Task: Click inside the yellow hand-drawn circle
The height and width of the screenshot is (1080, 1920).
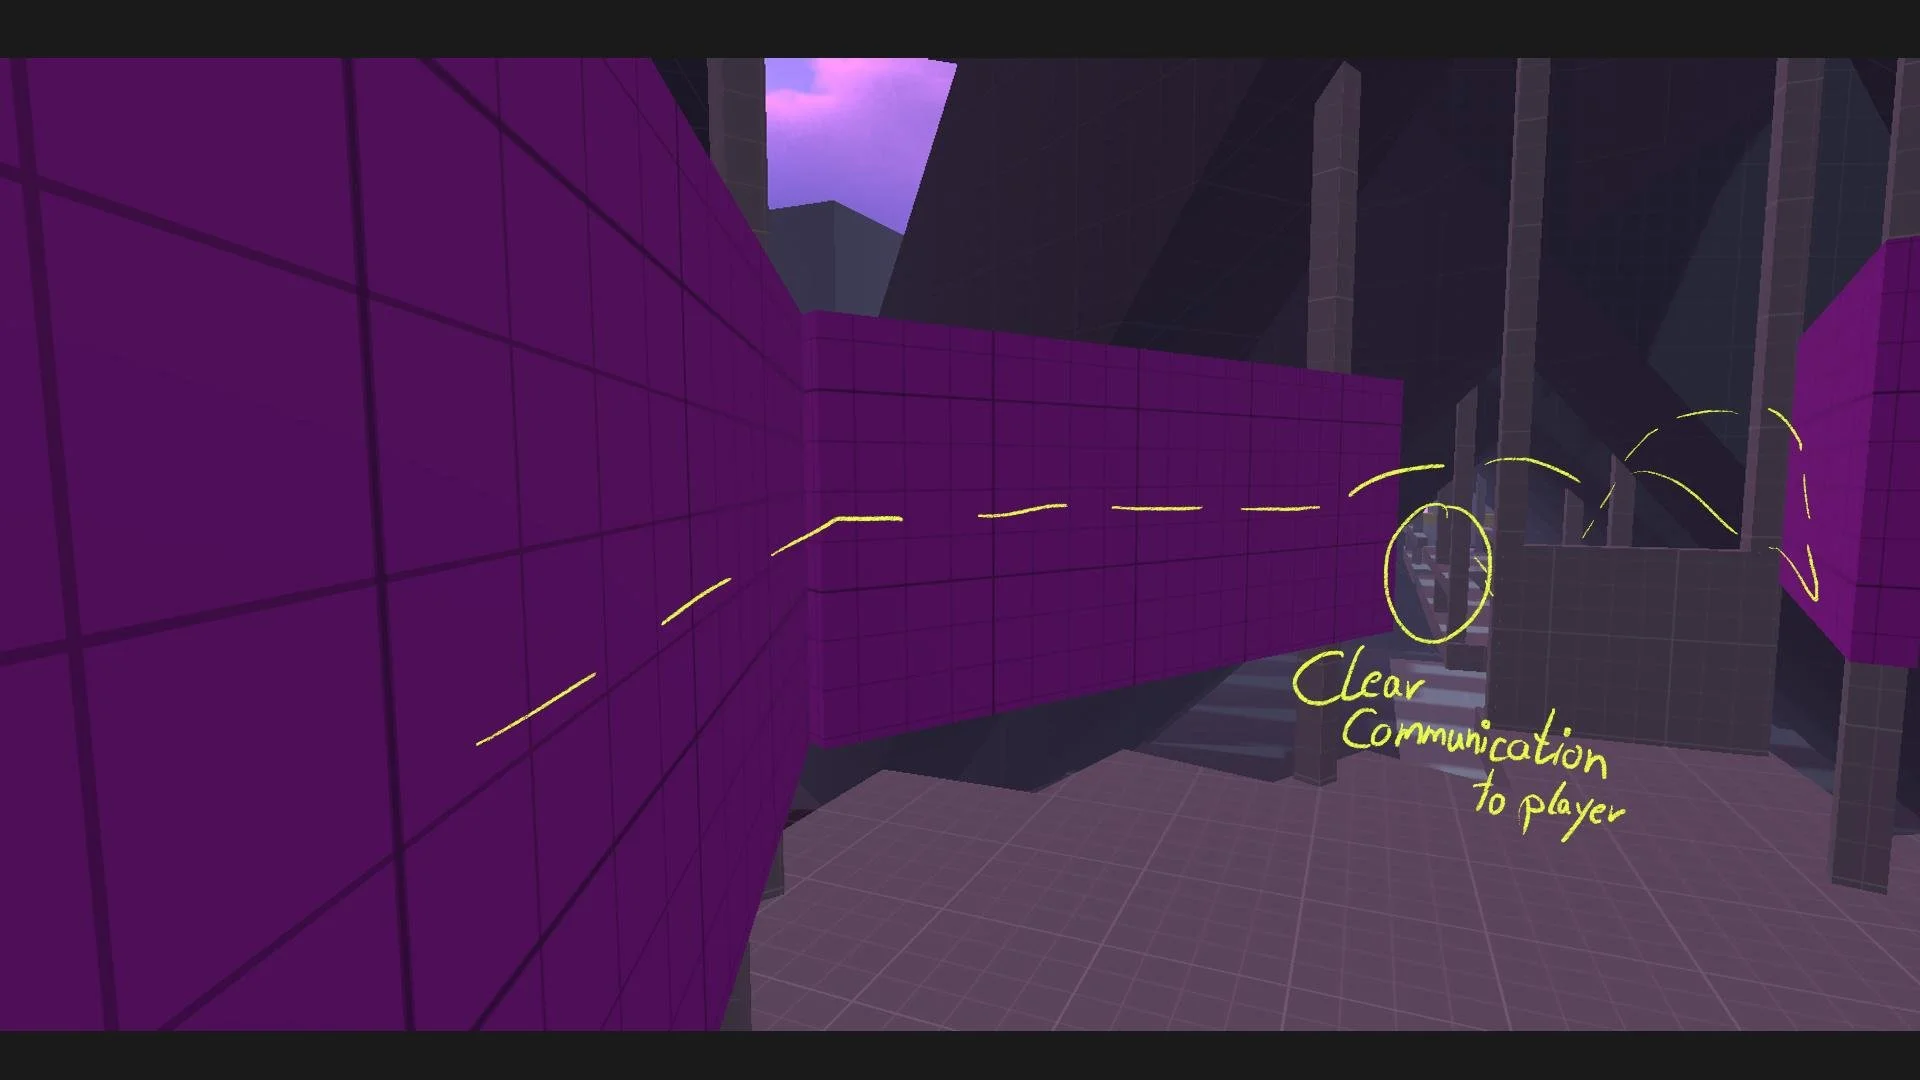Action: click(x=1437, y=574)
